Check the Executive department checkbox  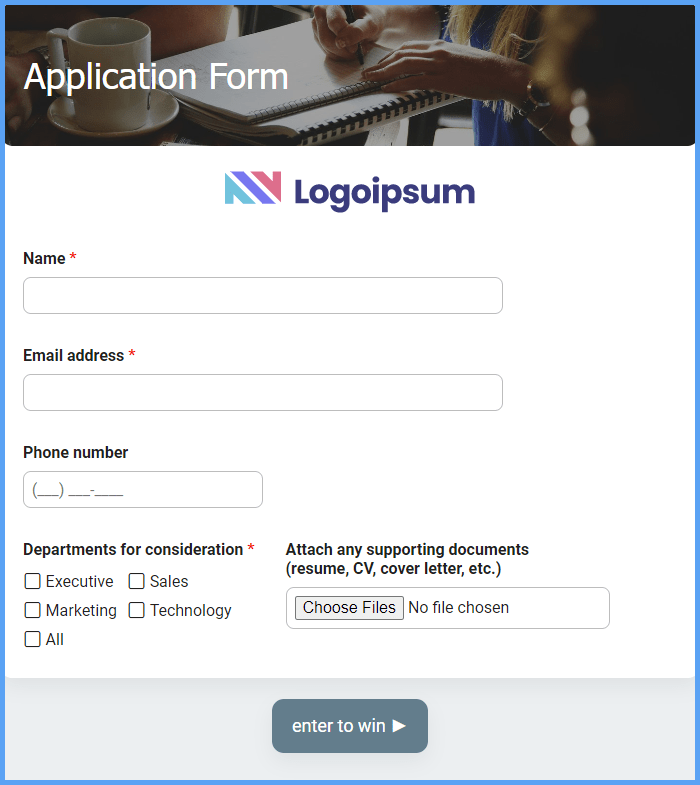(x=33, y=581)
